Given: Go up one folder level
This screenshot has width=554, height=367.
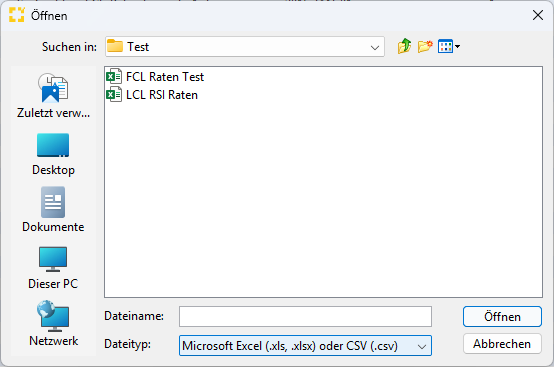Looking at the screenshot, I should (404, 46).
